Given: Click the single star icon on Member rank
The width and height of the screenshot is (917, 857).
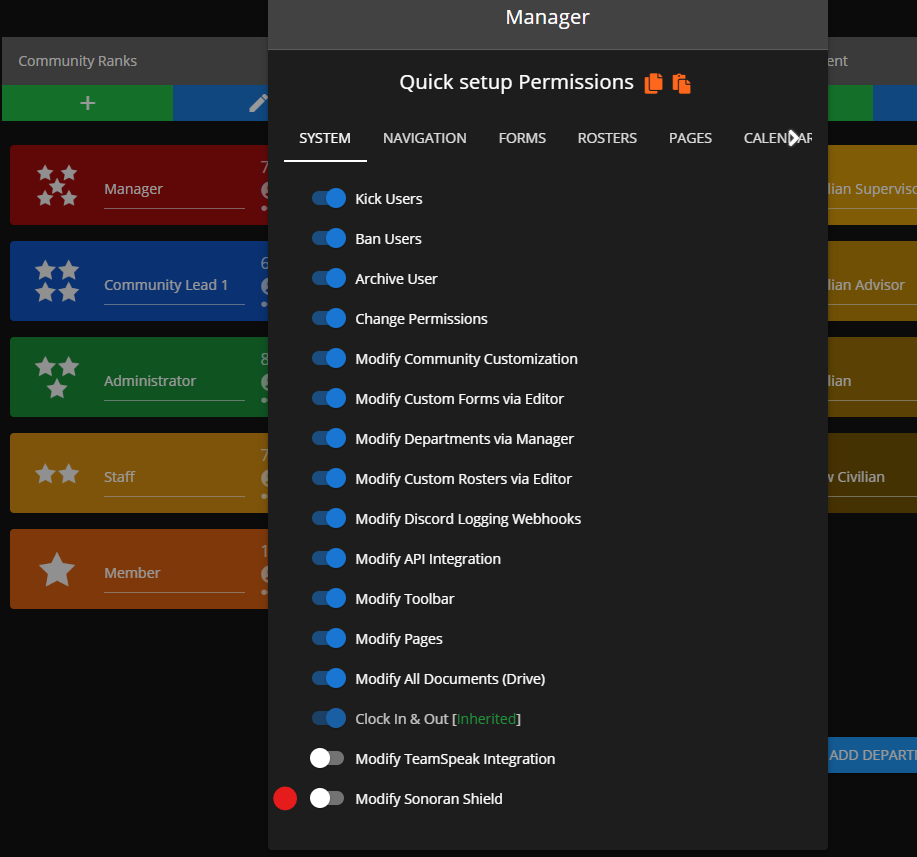Looking at the screenshot, I should (57, 570).
